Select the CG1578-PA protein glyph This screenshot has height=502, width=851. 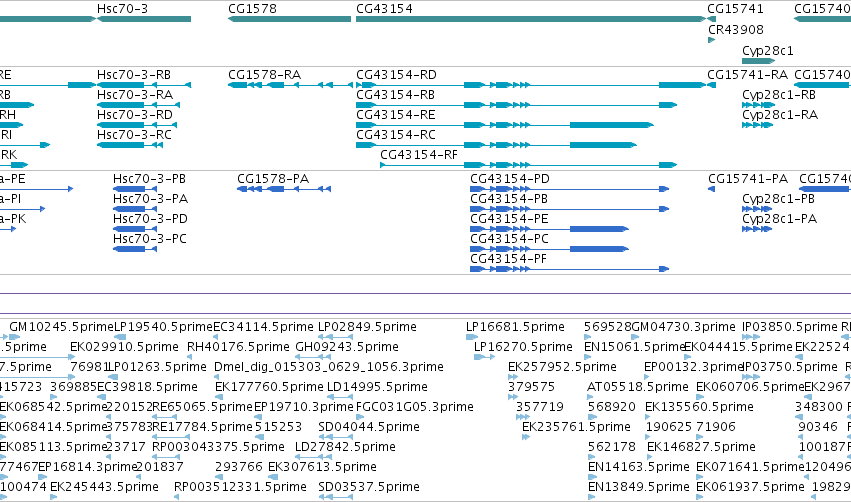(x=284, y=189)
